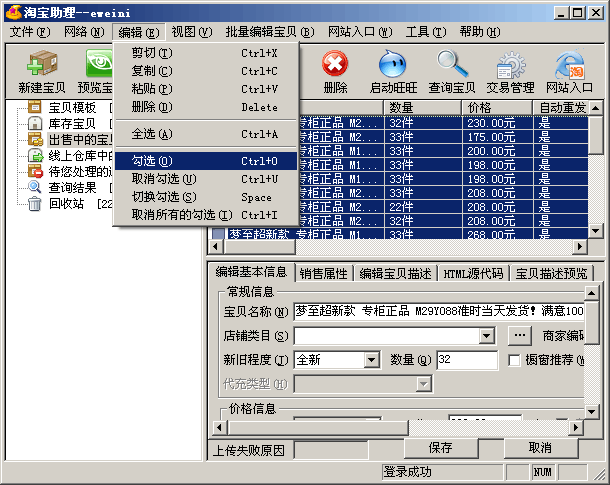Open 待您处理的 tree node
The image size is (610, 485).
click(x=80, y=172)
